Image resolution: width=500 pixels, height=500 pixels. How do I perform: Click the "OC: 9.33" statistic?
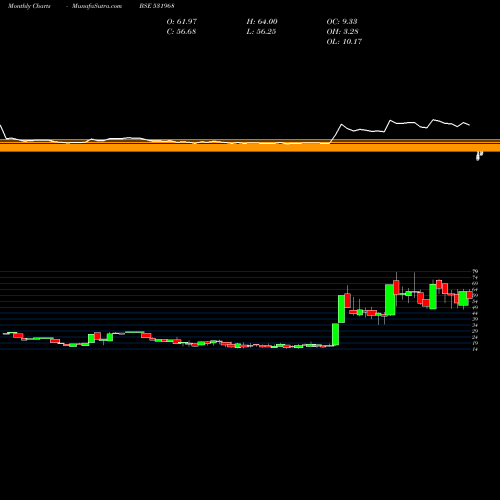click(x=342, y=21)
